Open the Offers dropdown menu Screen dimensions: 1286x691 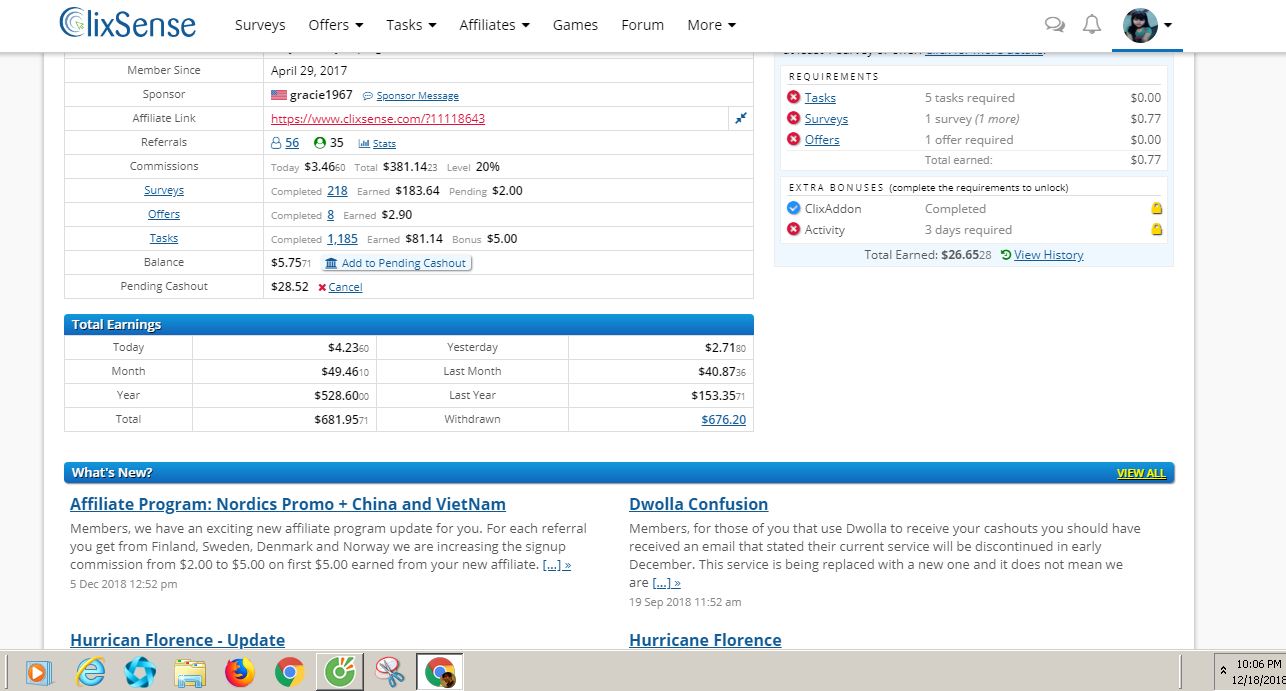coord(336,25)
